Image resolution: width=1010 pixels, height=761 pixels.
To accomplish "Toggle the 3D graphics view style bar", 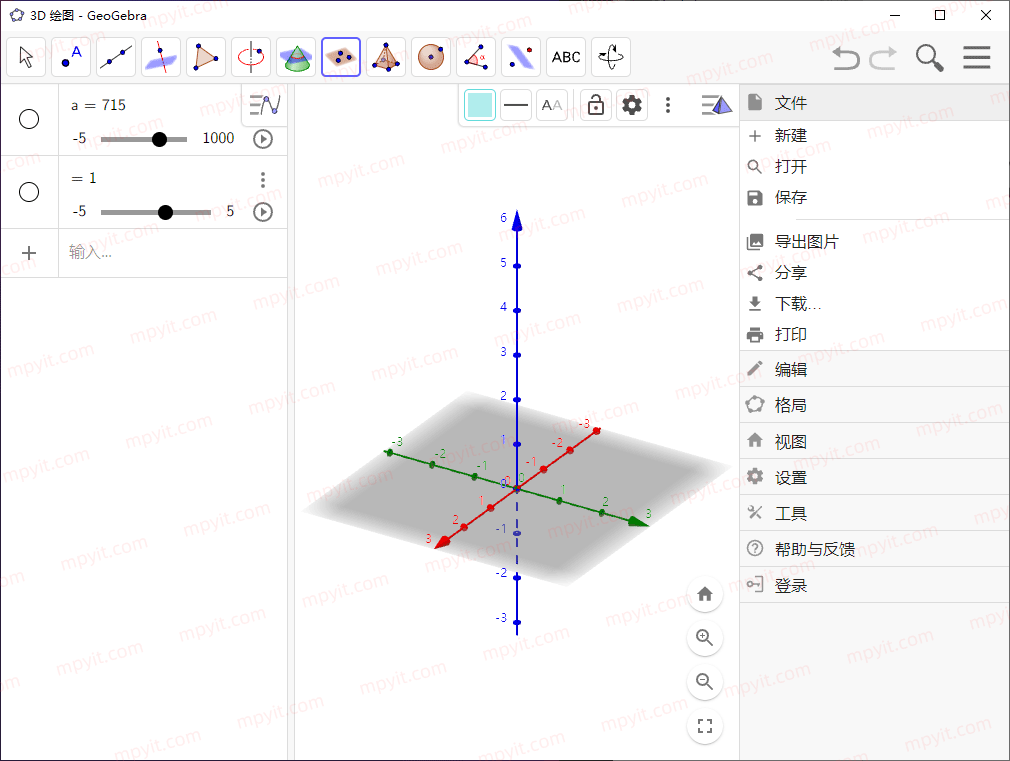I will (x=716, y=104).
